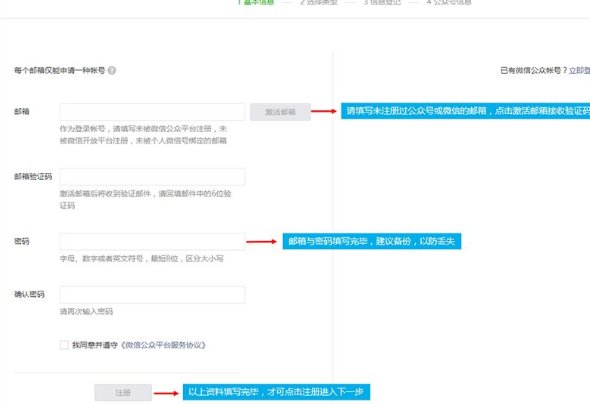Click step 2 选择类型 in progress bar

click(x=319, y=2)
